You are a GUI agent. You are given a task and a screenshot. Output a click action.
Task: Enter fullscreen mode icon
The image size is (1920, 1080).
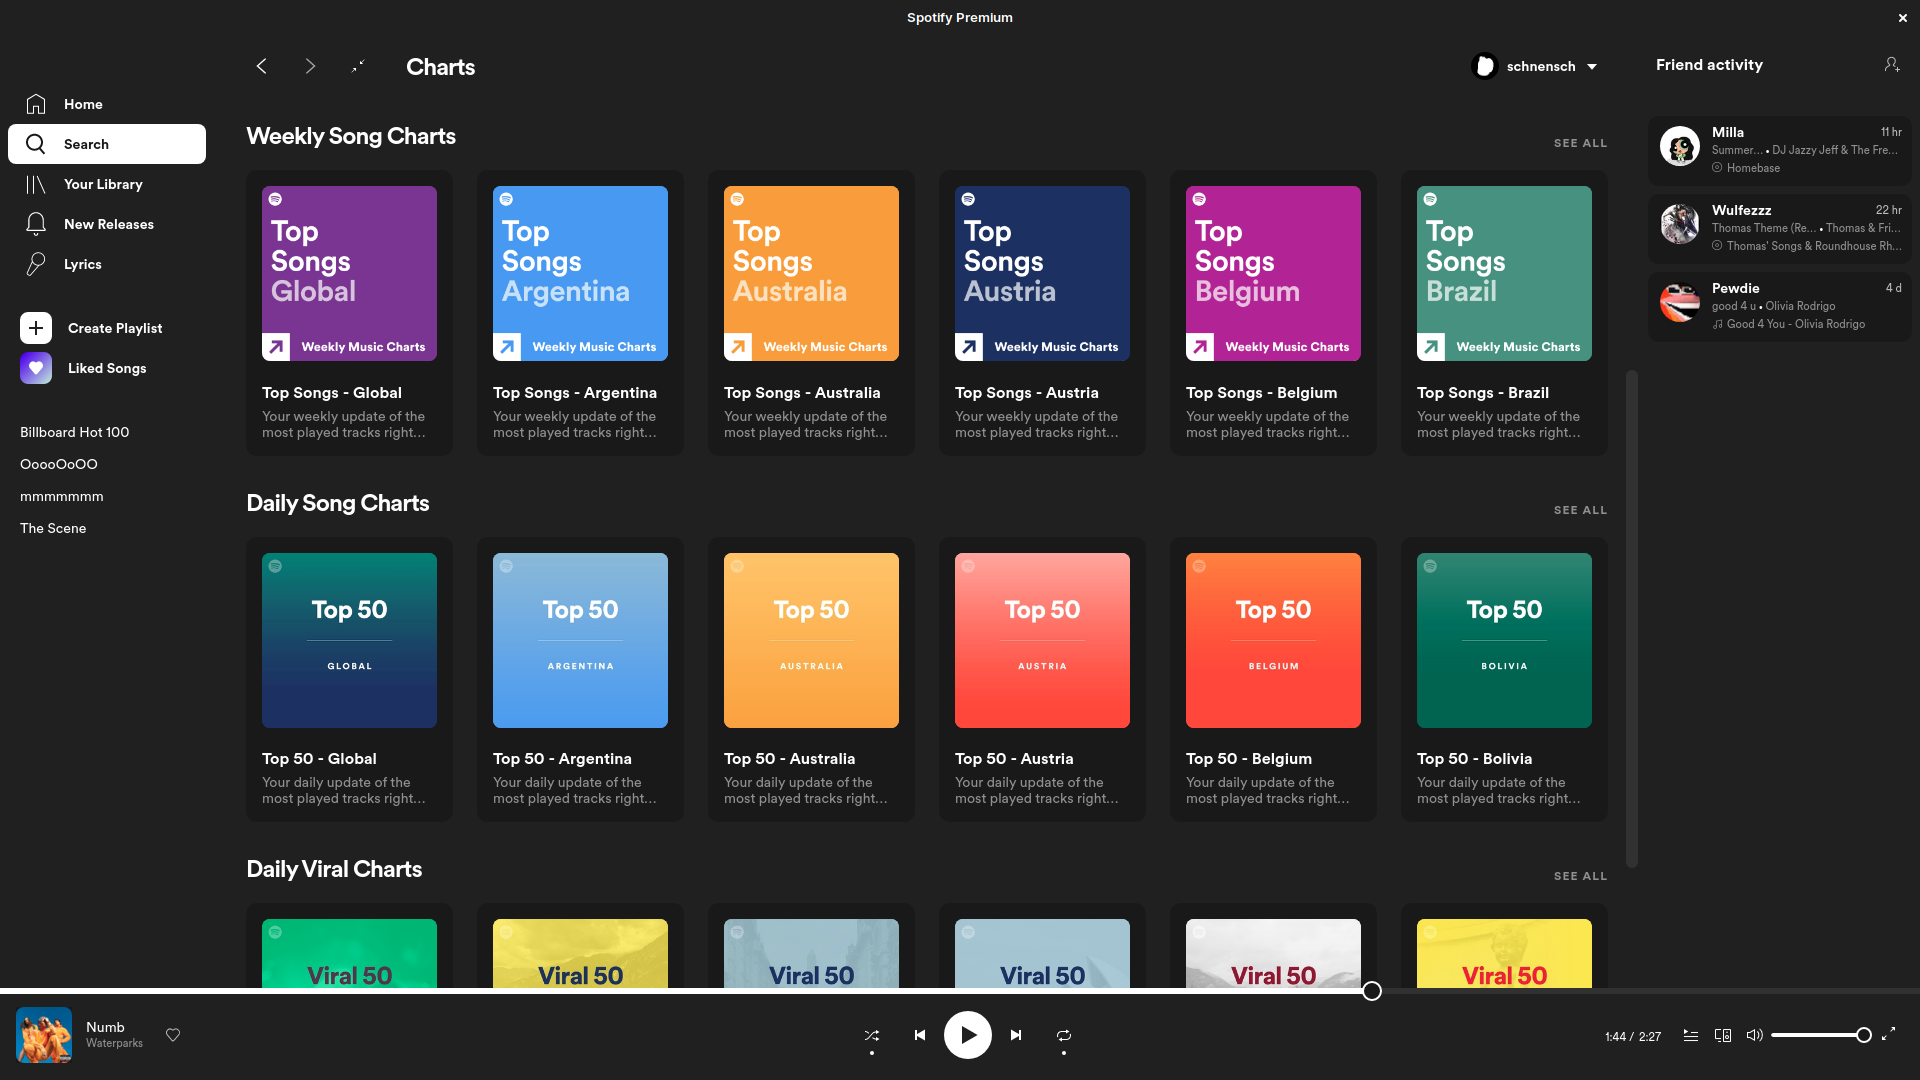[1888, 1035]
